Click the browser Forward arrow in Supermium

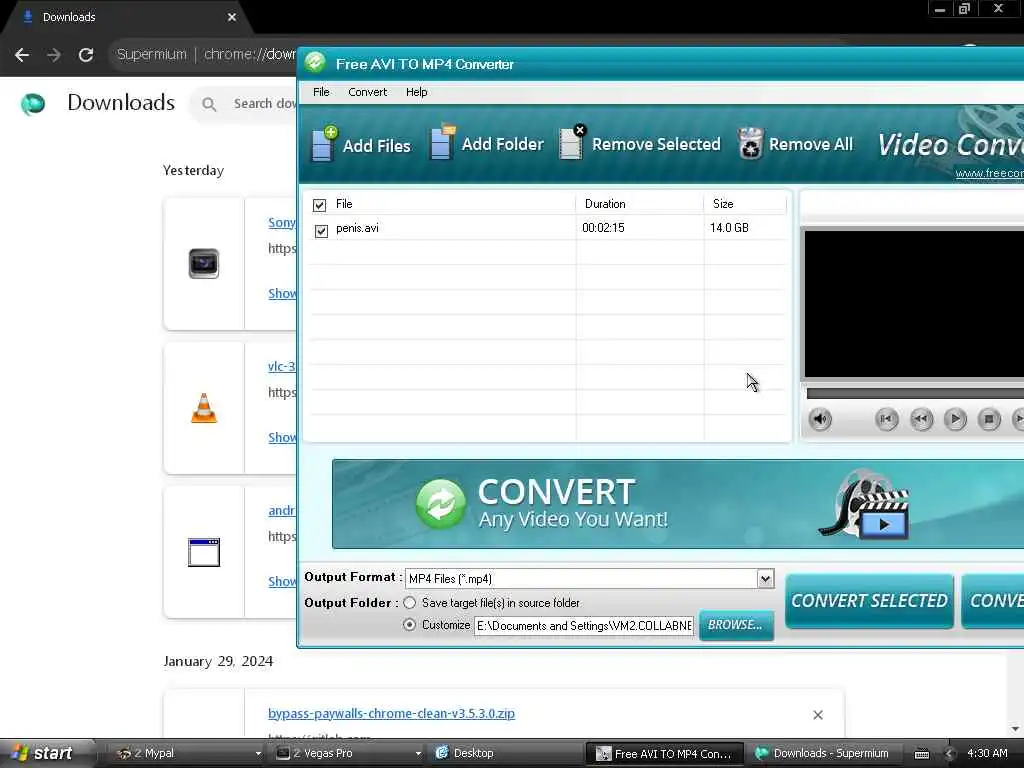[x=54, y=55]
